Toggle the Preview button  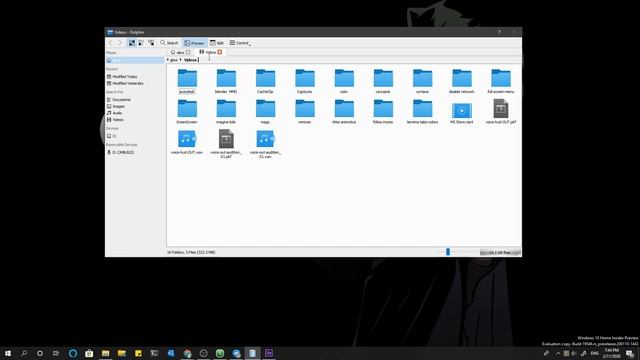pos(194,43)
